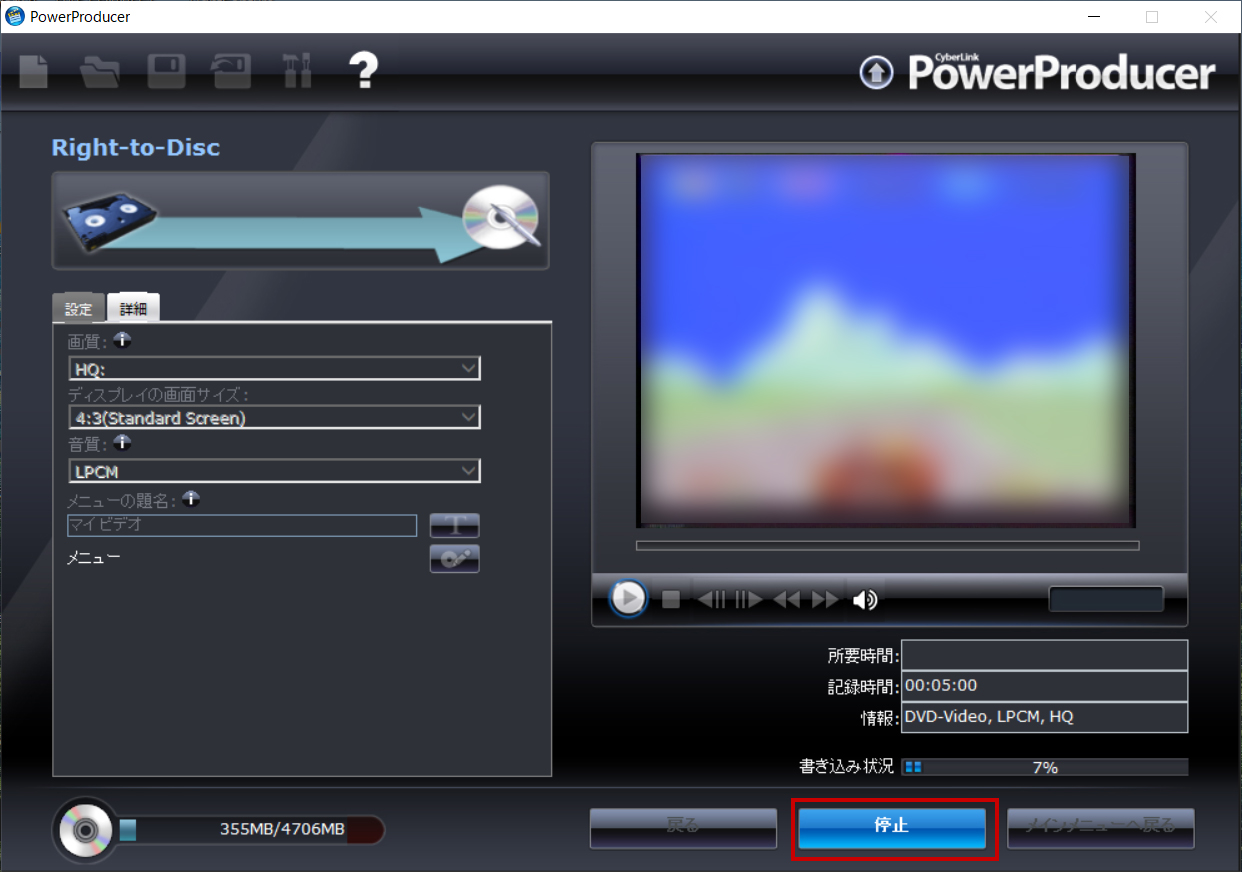Open the 4:3(Standard Screen) dropdown
Viewport: 1242px width, 872px height.
274,417
